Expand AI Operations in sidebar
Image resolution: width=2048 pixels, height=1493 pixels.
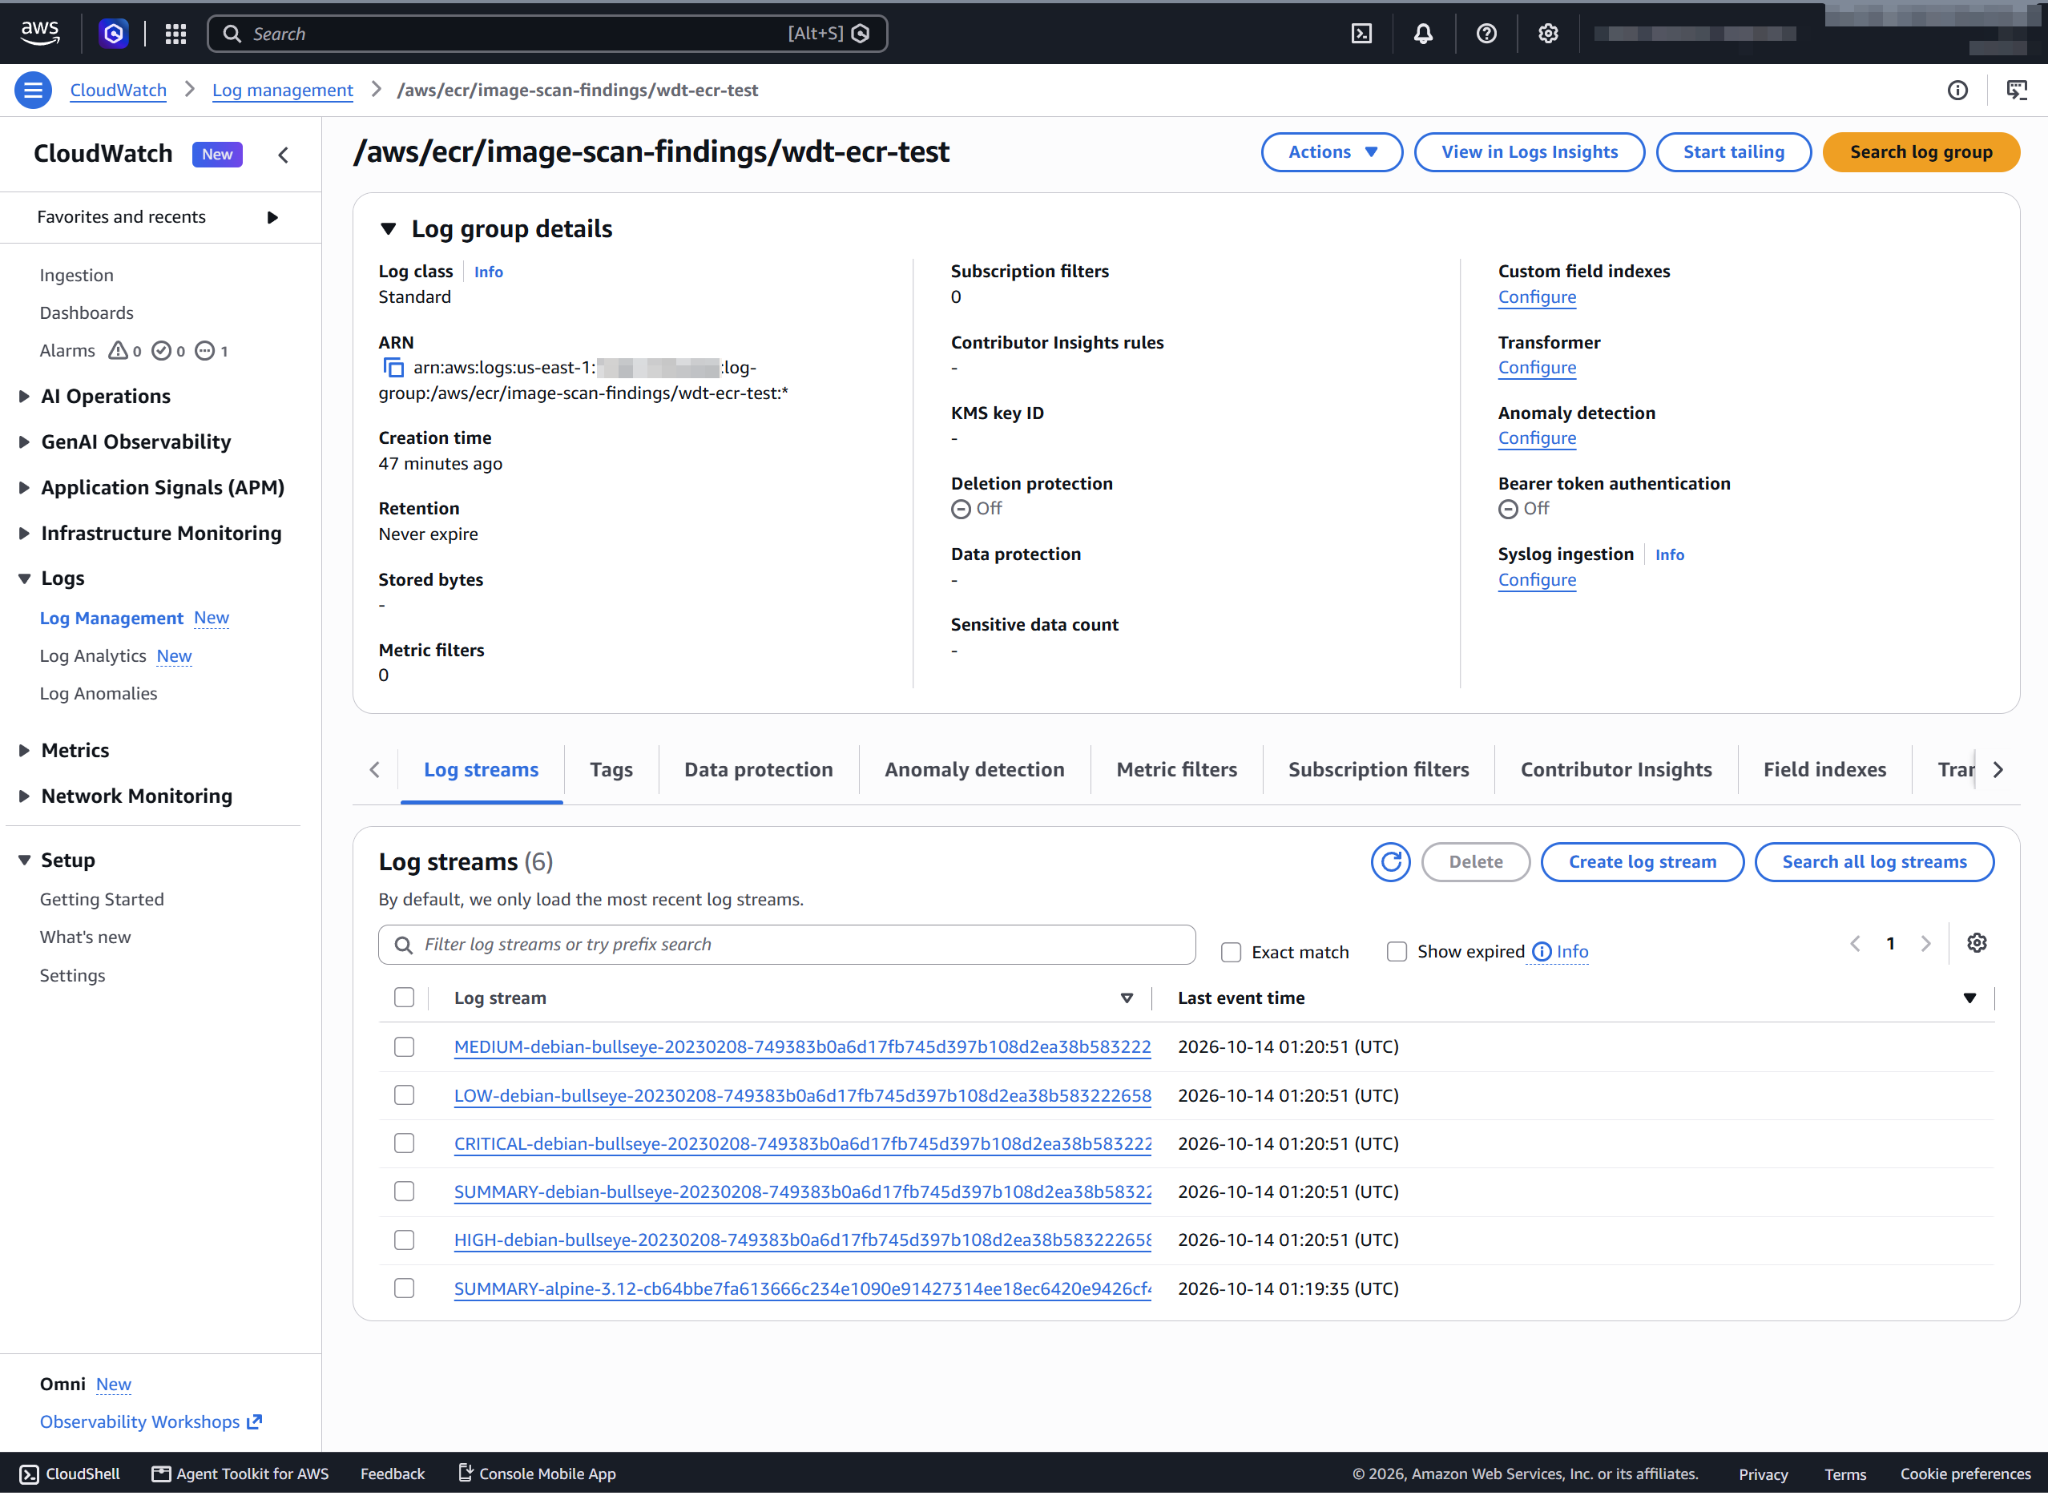coord(24,396)
